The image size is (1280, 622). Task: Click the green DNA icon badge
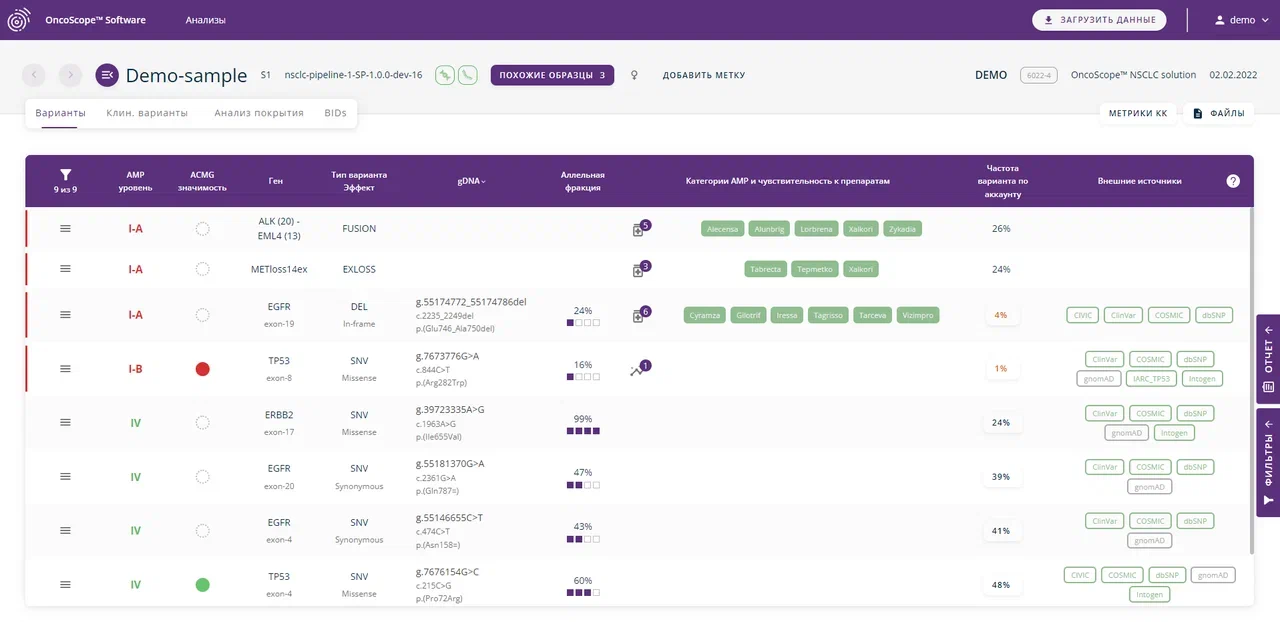pyautogui.click(x=445, y=75)
